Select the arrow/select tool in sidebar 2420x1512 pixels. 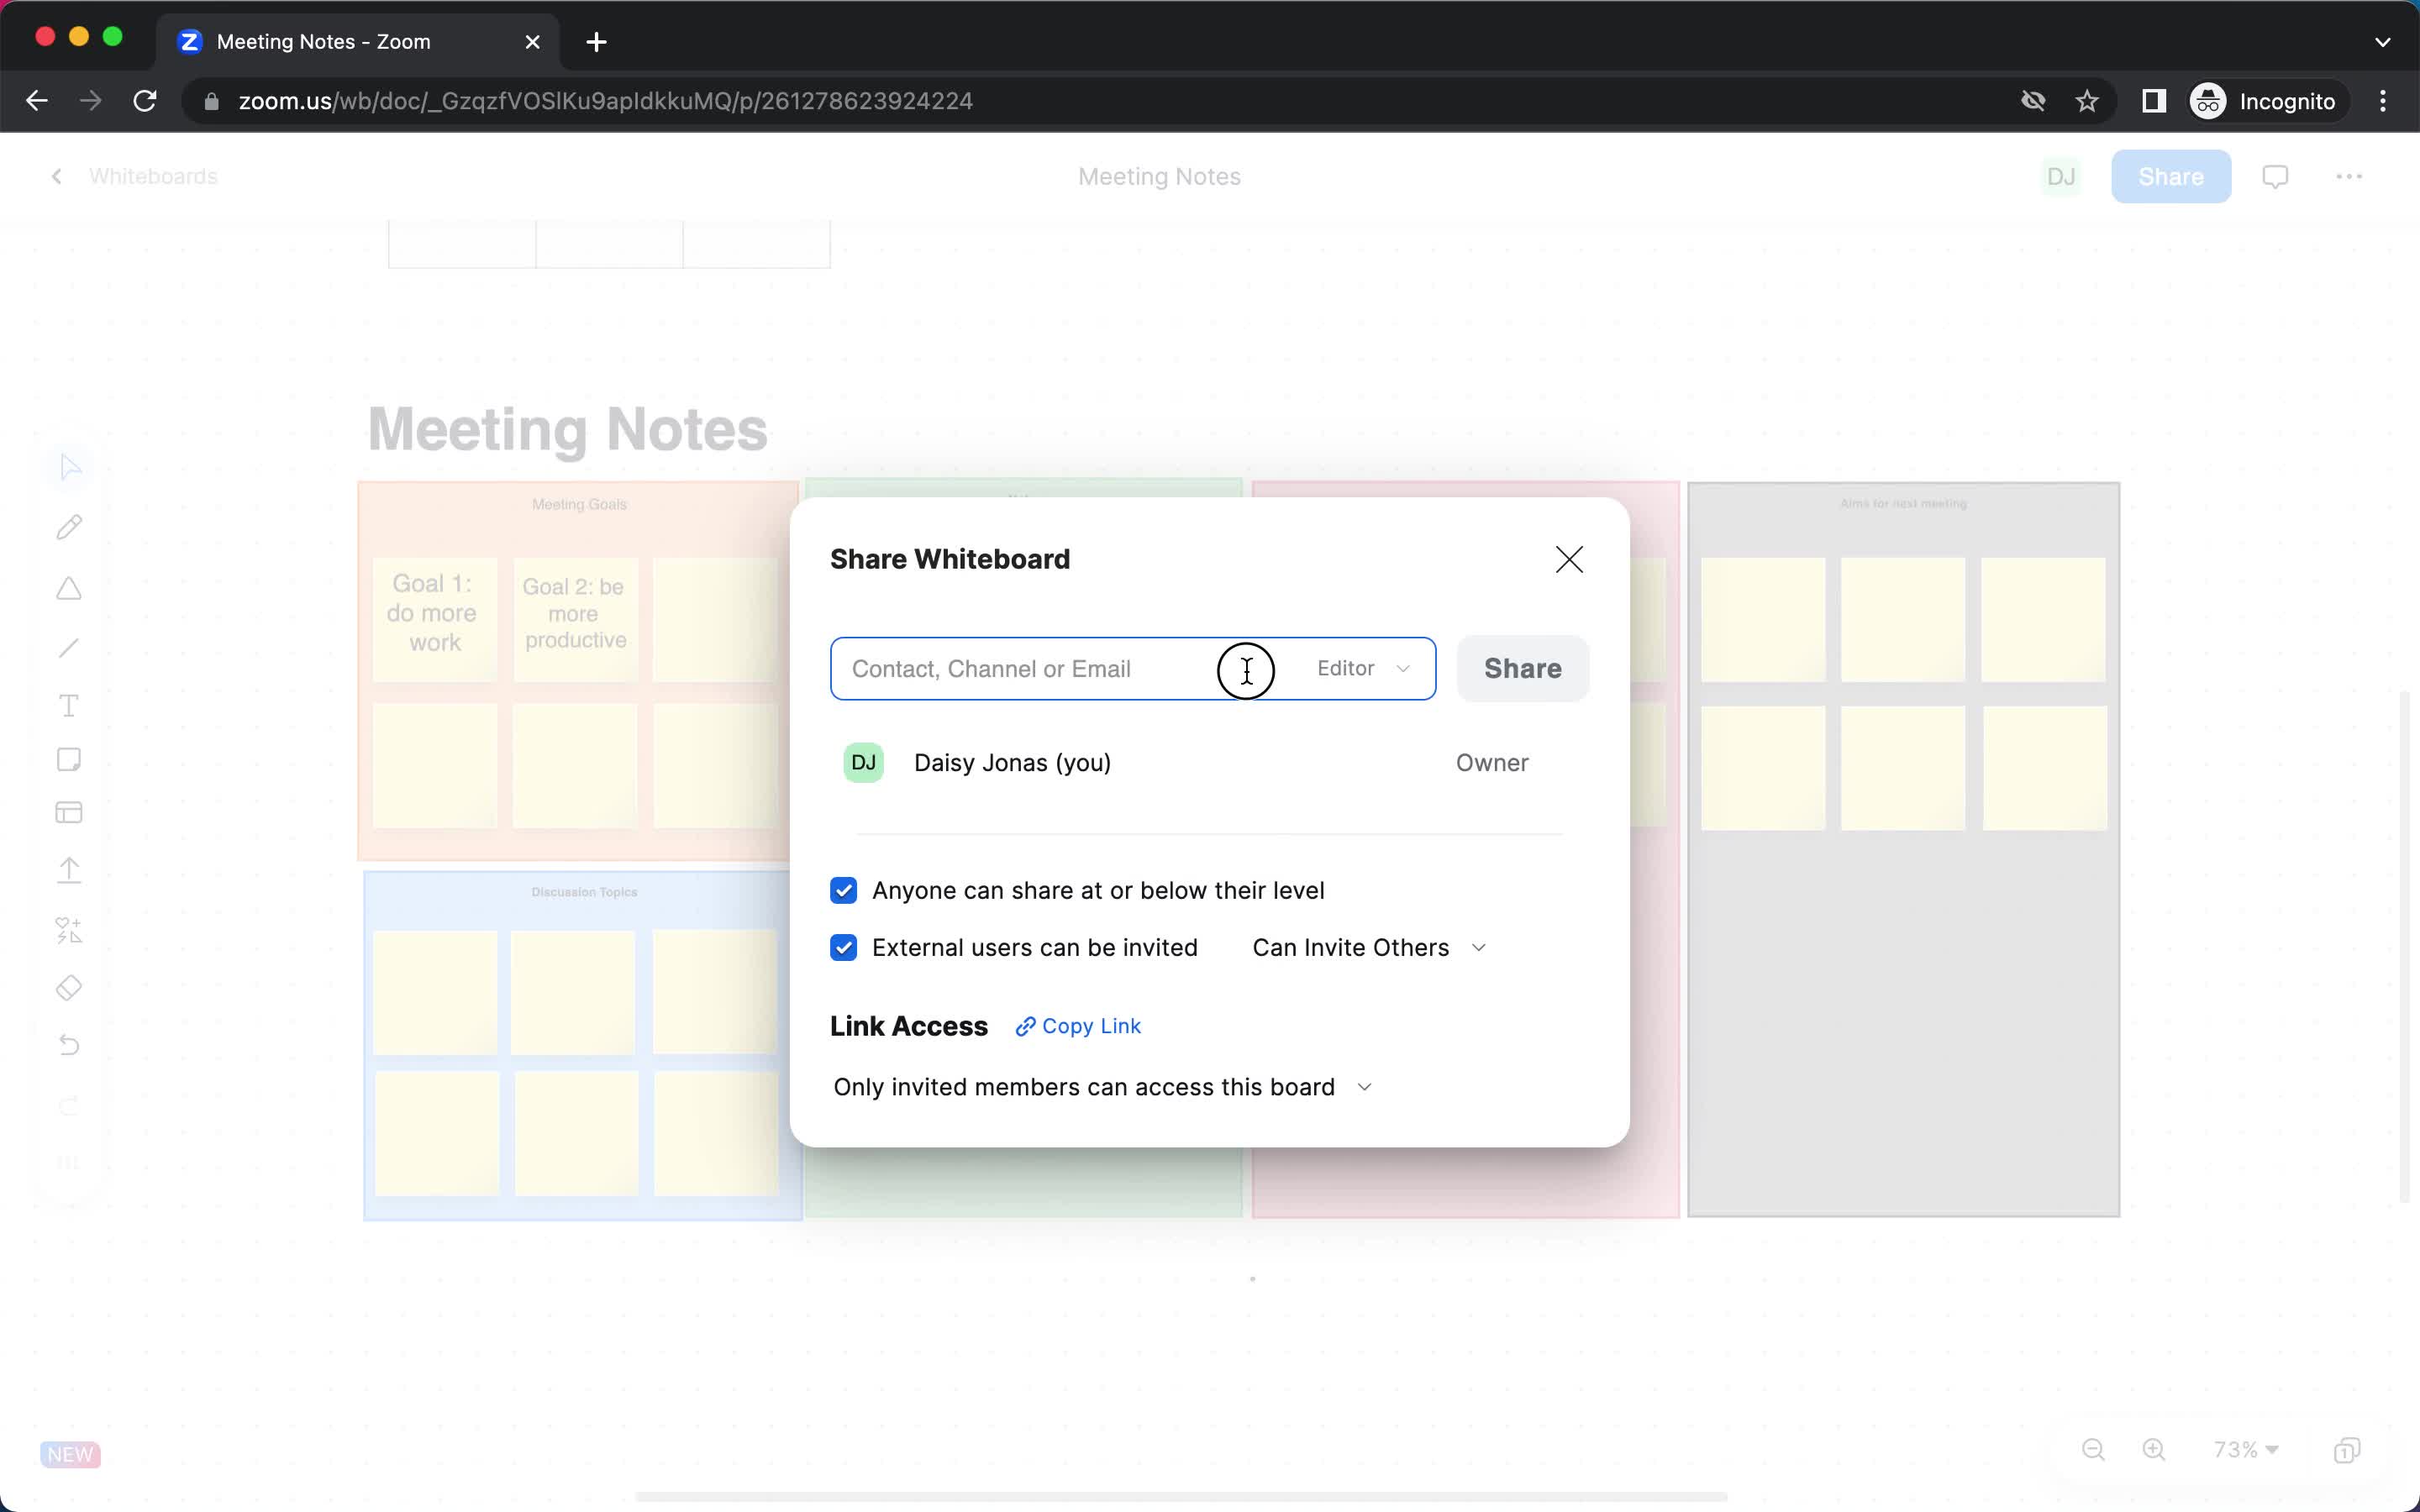(70, 465)
